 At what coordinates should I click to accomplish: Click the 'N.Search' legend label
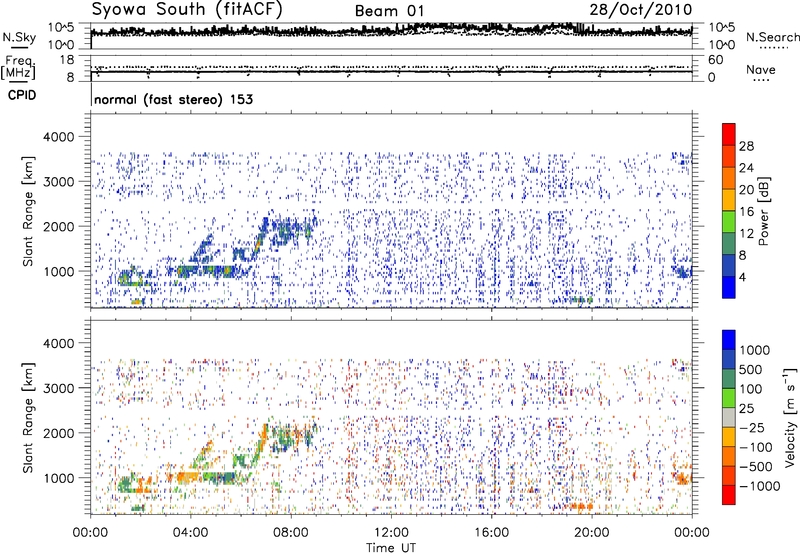point(772,37)
